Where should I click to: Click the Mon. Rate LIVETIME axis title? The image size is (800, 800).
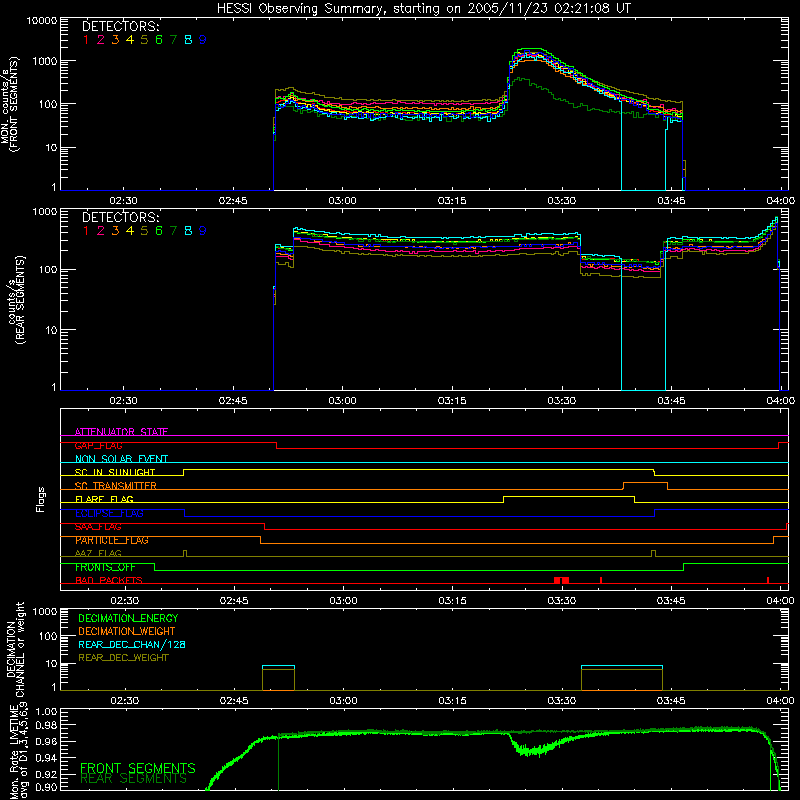click(x=18, y=751)
